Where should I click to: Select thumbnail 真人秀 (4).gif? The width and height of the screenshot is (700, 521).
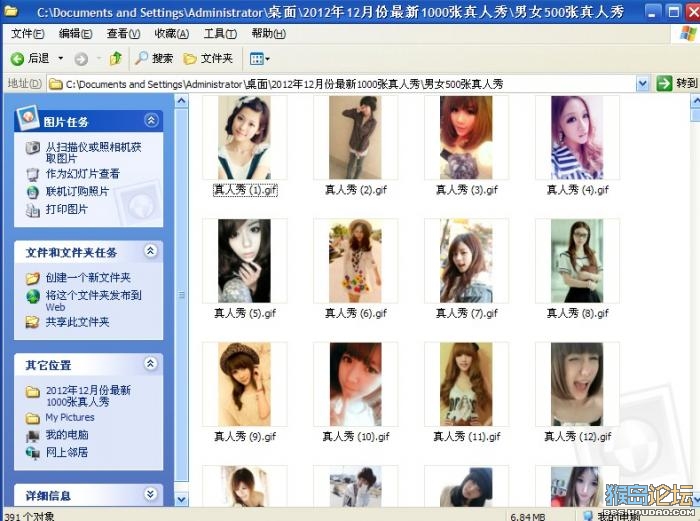coord(577,138)
